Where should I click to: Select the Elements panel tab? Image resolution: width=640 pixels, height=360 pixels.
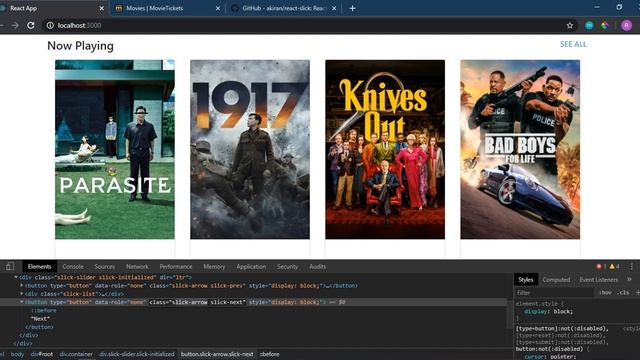[40, 267]
